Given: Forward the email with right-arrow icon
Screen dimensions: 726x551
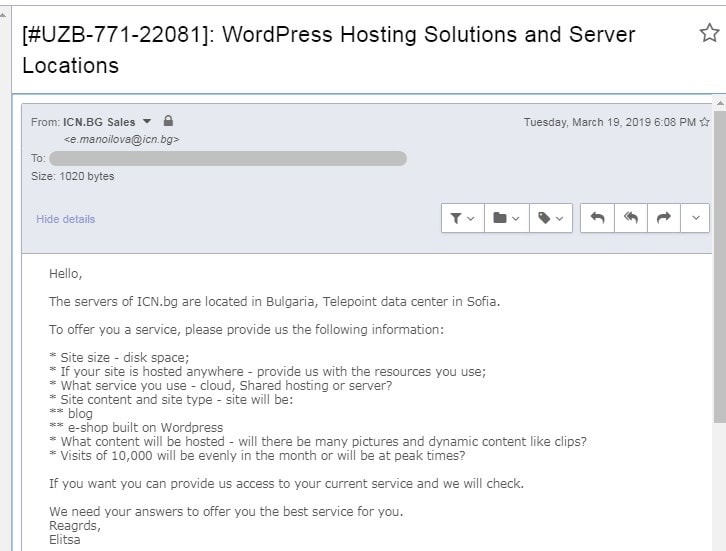Looking at the screenshot, I should pyautogui.click(x=663, y=218).
